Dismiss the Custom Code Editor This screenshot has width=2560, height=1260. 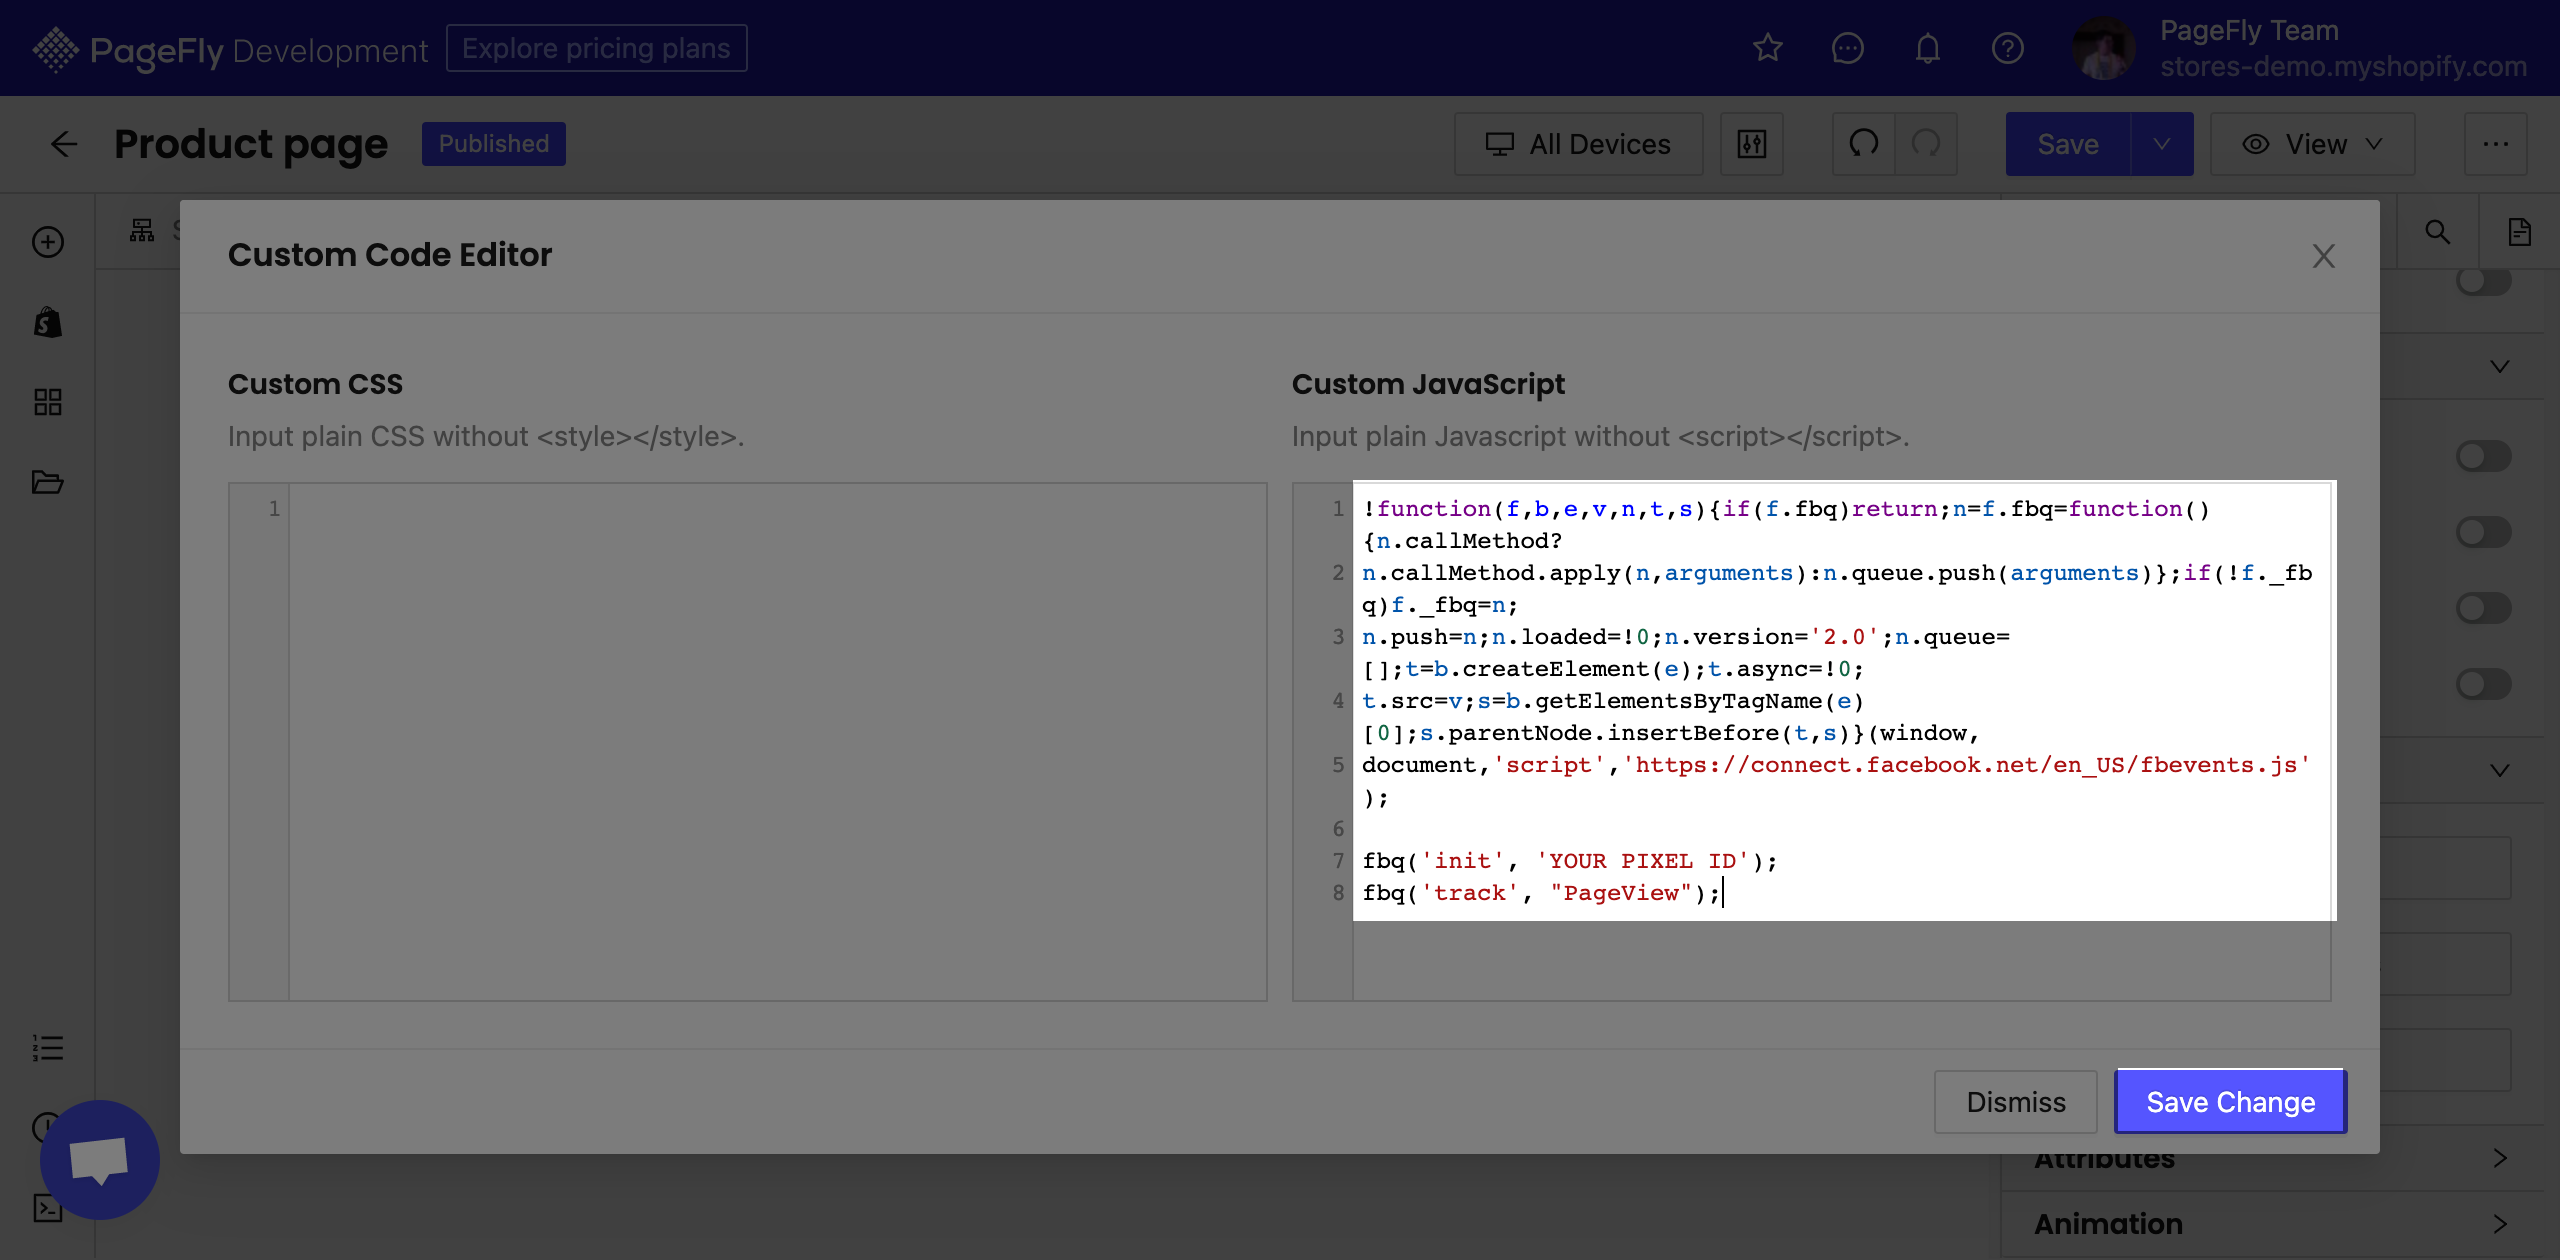2015,1101
